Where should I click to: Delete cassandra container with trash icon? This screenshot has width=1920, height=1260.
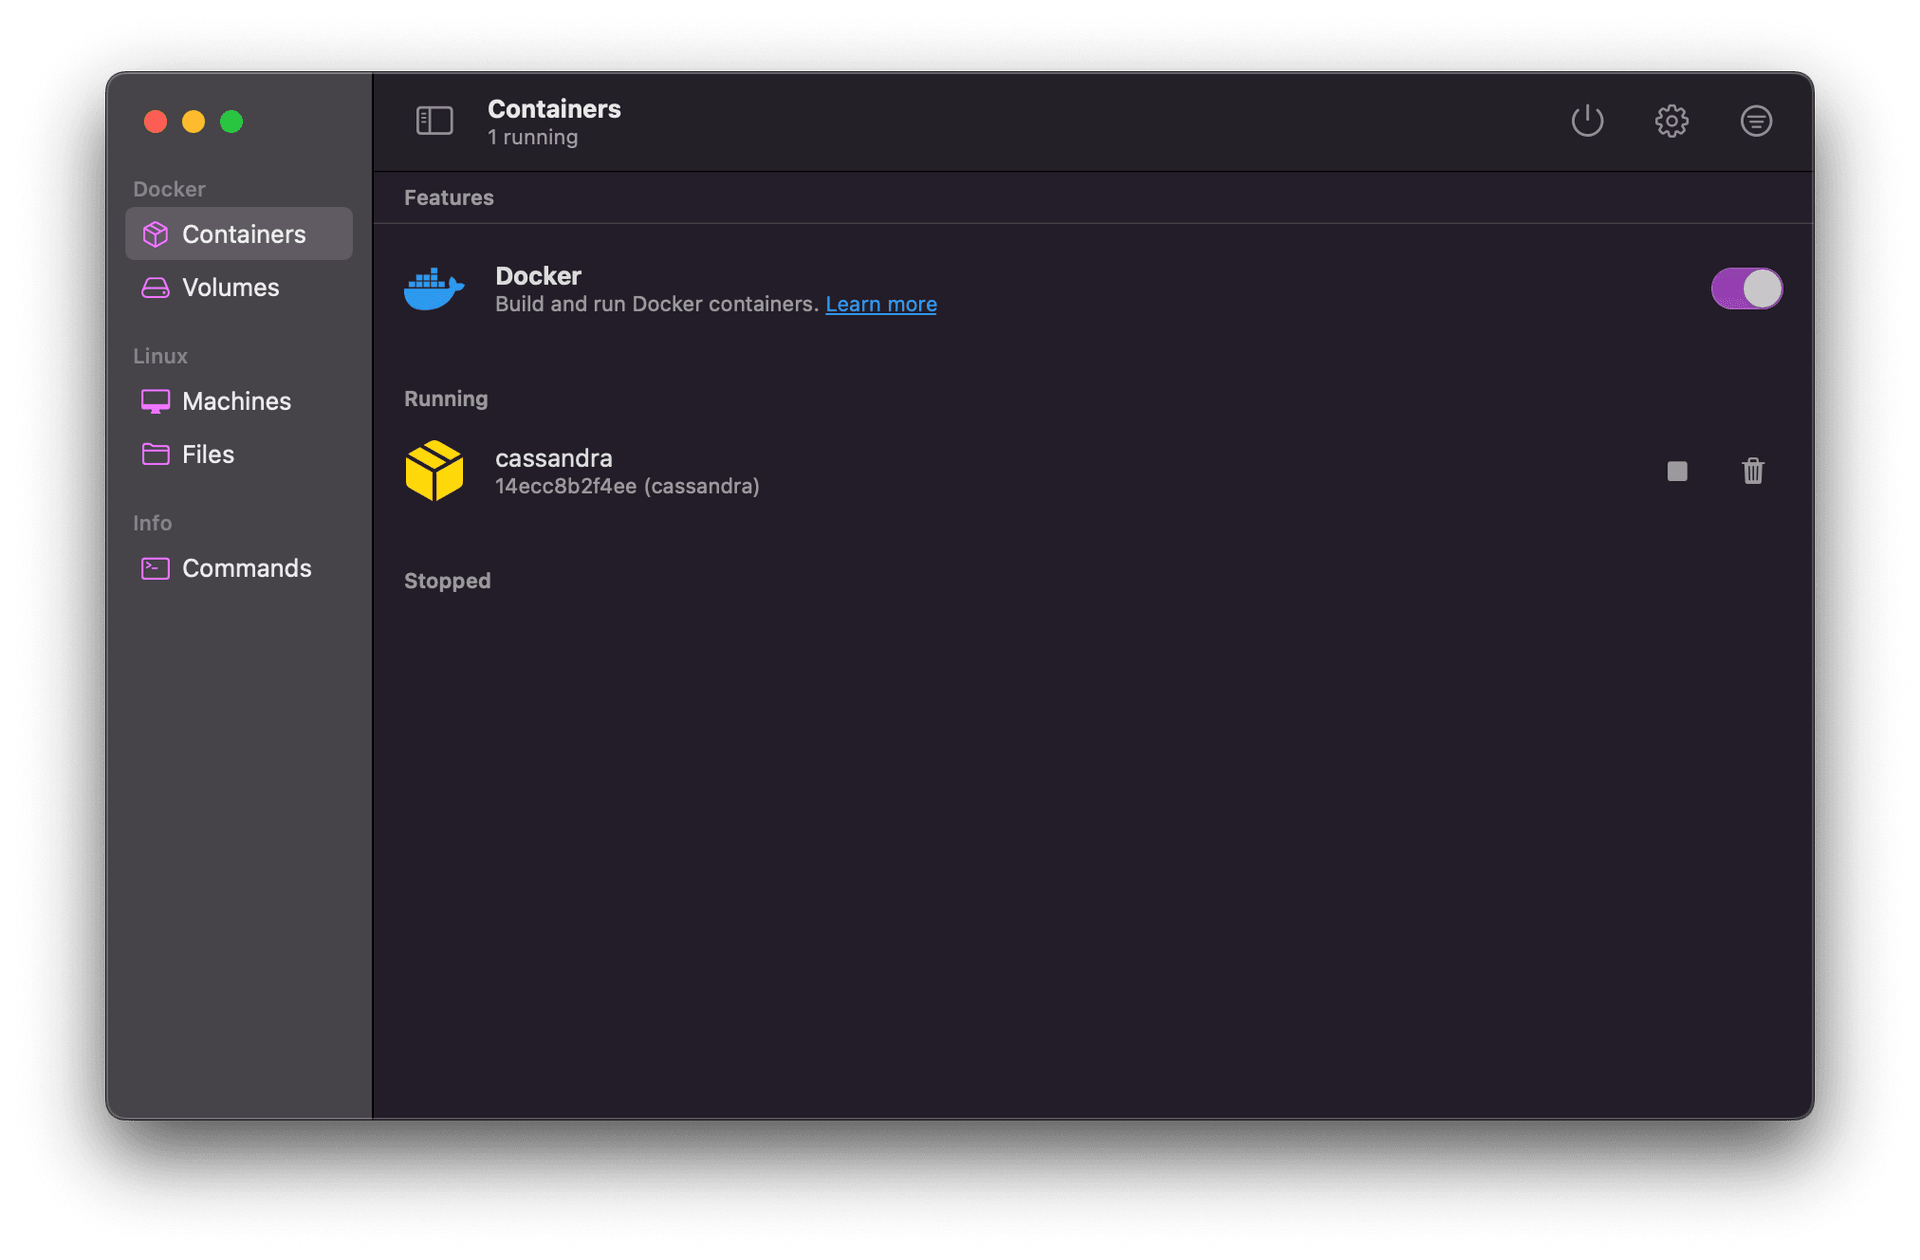click(x=1752, y=471)
